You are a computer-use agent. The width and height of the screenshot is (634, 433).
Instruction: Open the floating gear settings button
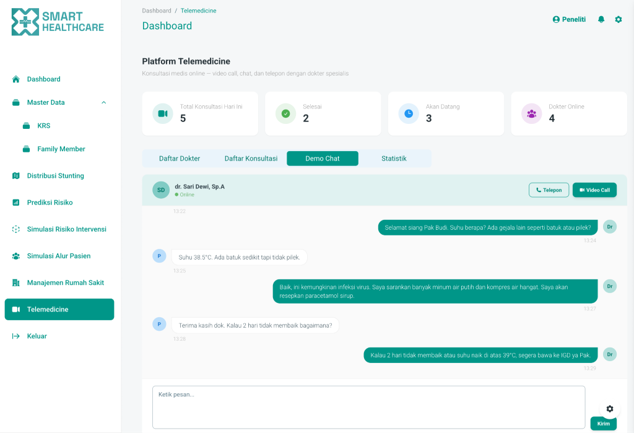610,409
